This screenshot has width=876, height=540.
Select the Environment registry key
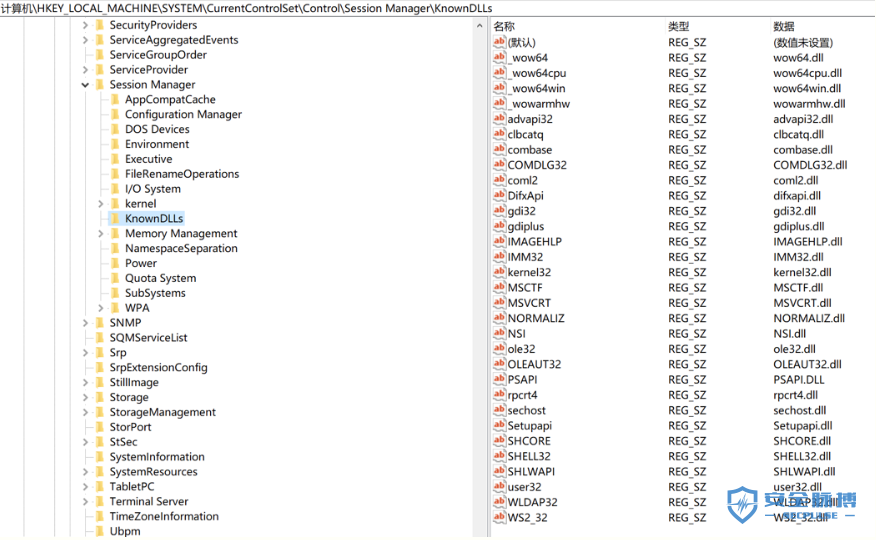157,144
